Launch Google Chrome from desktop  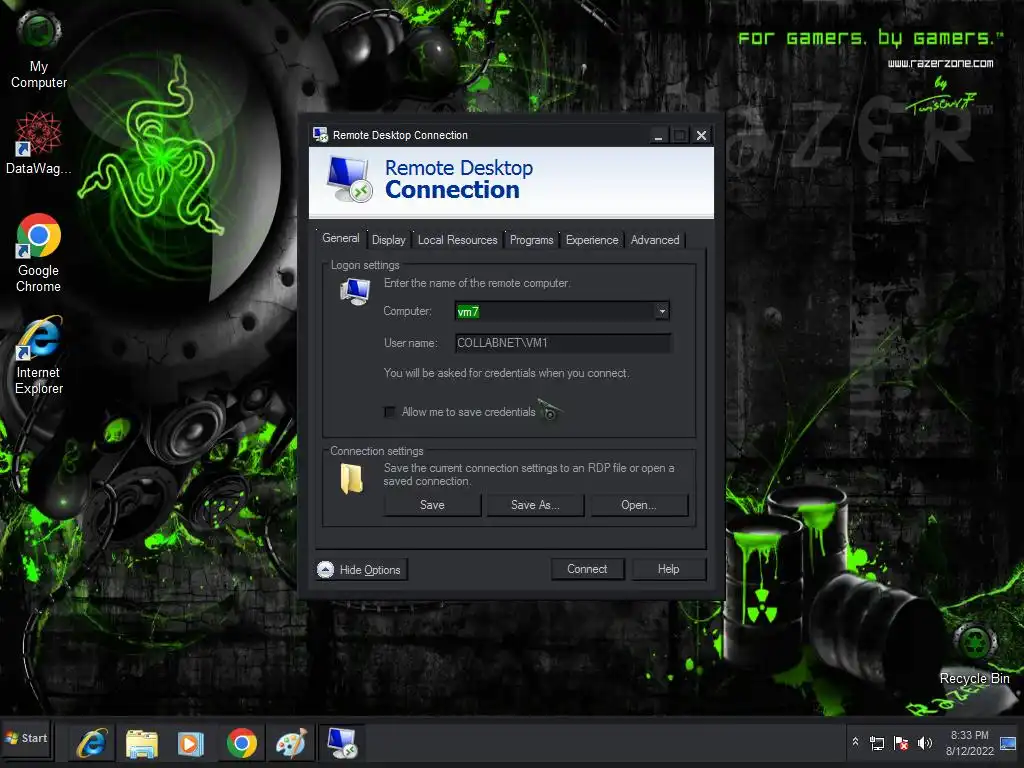tap(39, 253)
